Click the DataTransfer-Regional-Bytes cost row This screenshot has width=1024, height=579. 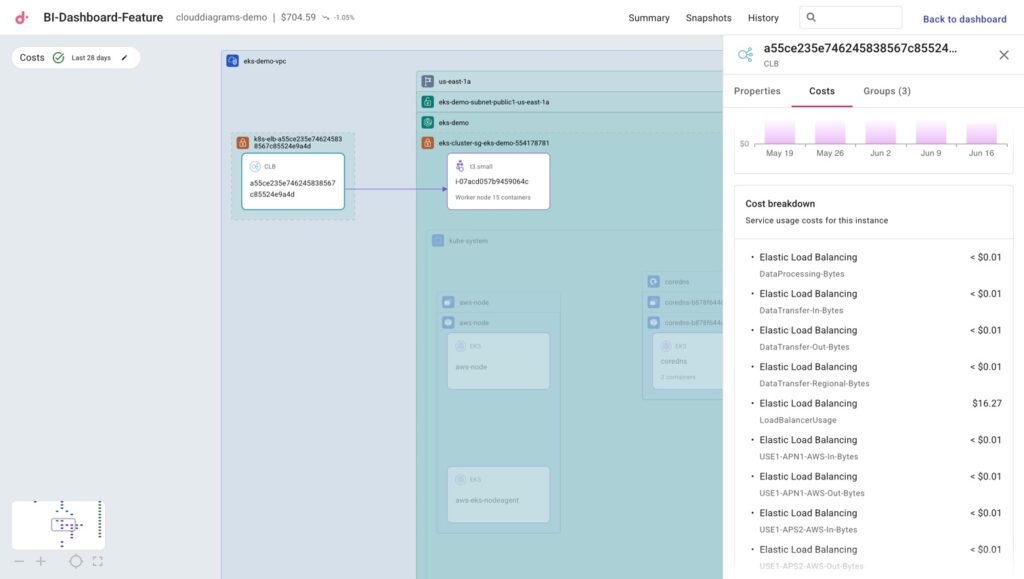tap(874, 375)
